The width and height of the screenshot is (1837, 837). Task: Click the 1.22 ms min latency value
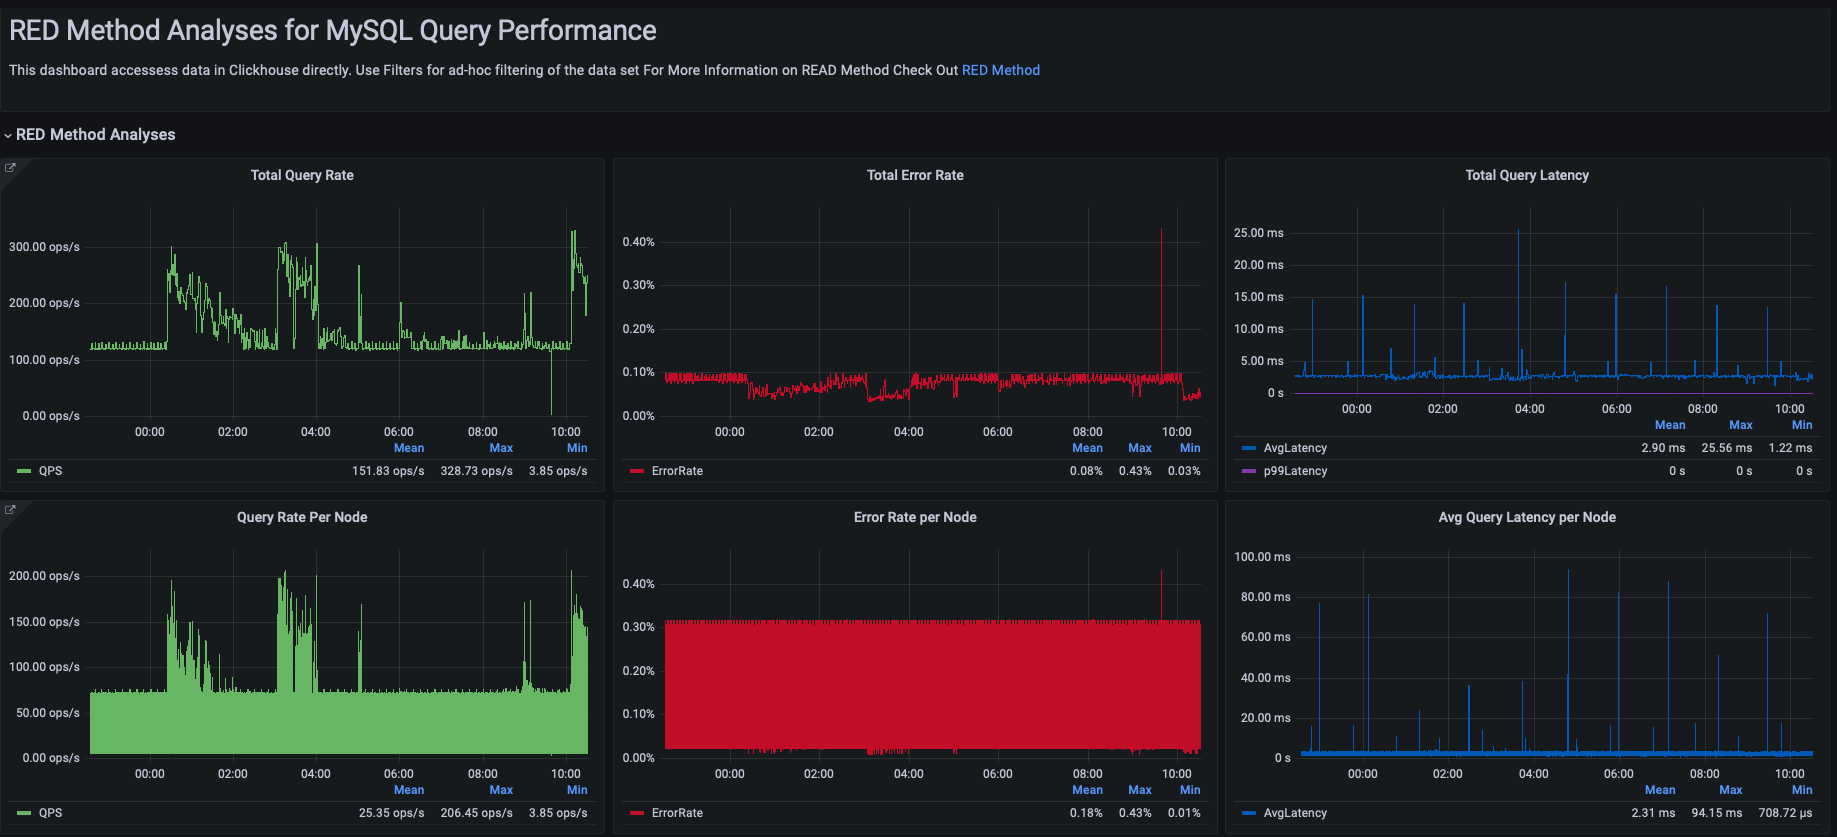1790,448
